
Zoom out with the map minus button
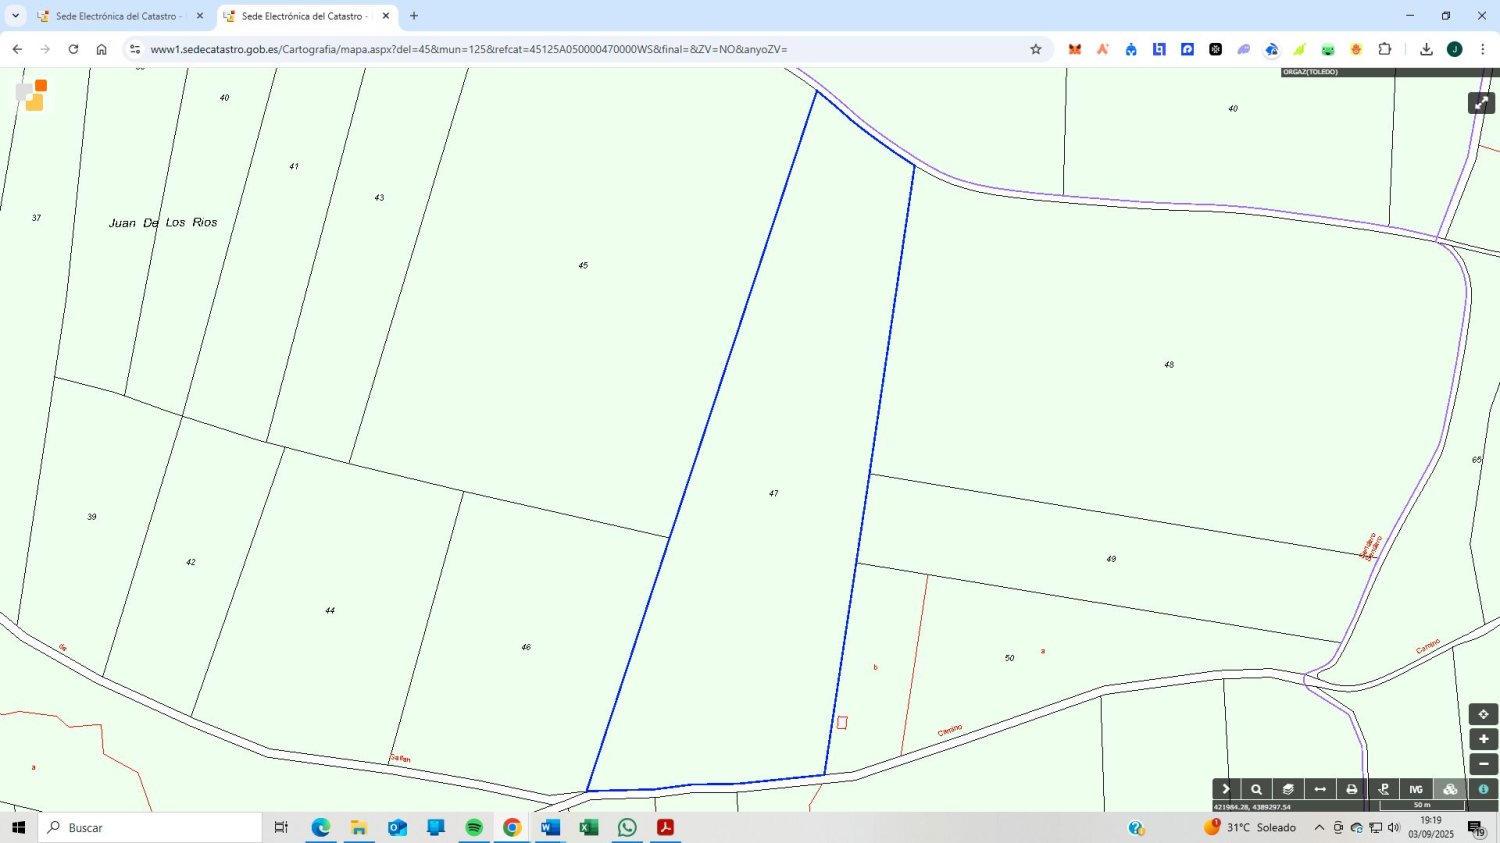pyautogui.click(x=1483, y=764)
